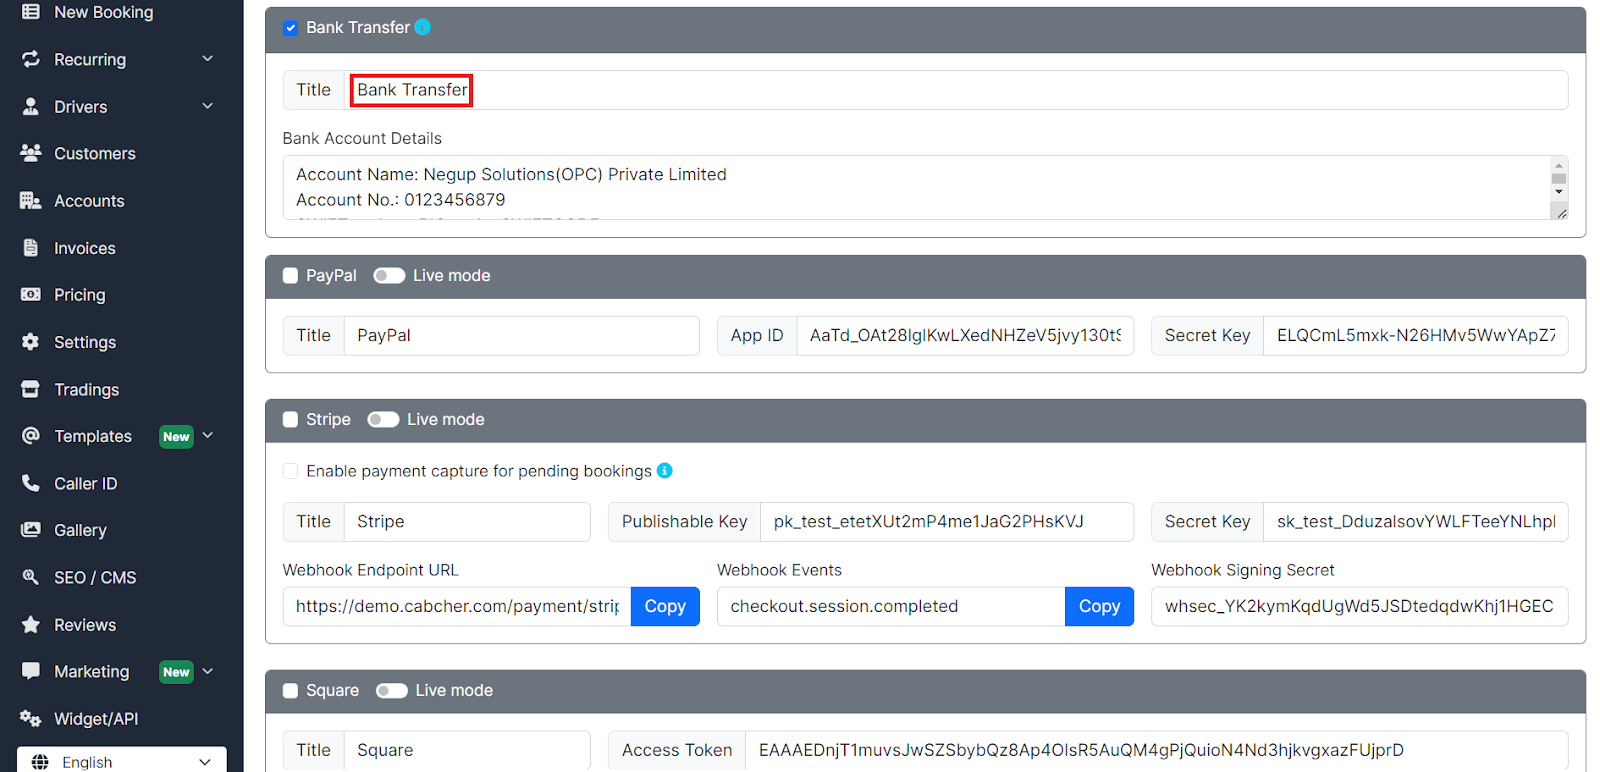Click the Widget/API gears icon

pos(31,718)
